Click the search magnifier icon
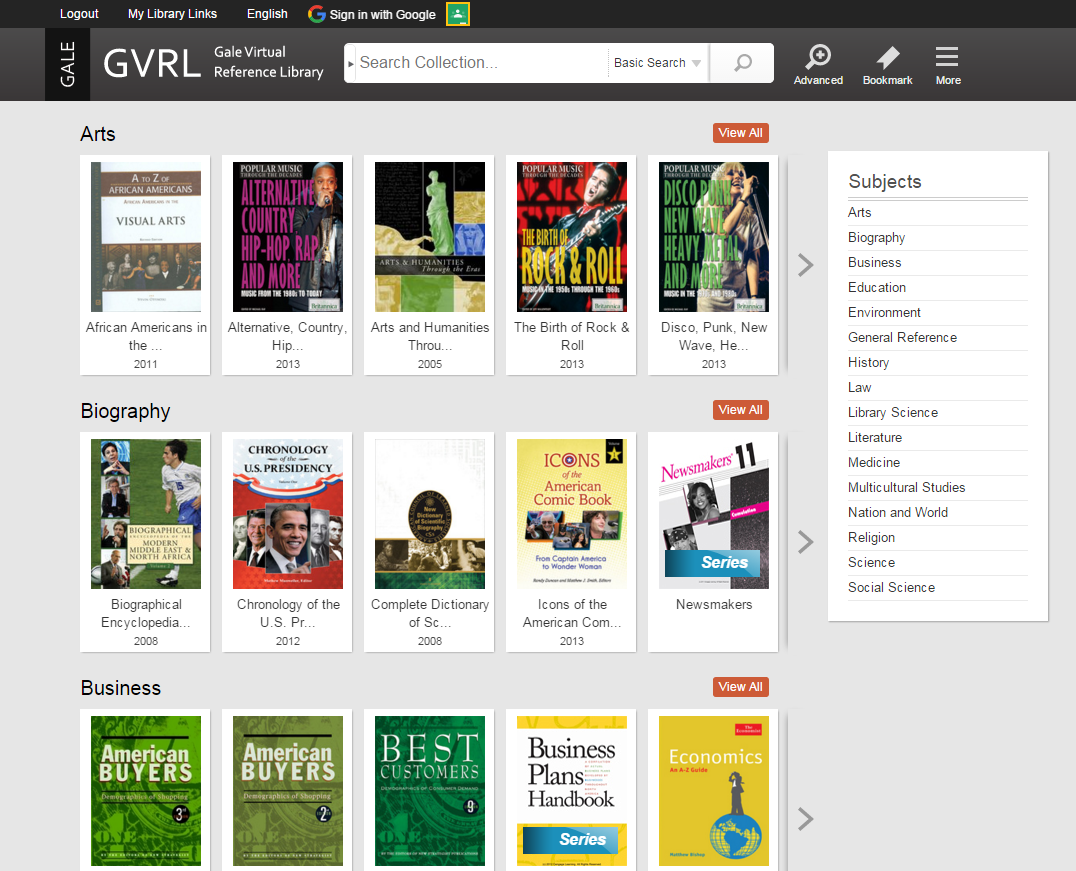This screenshot has width=1076, height=871. pos(741,63)
